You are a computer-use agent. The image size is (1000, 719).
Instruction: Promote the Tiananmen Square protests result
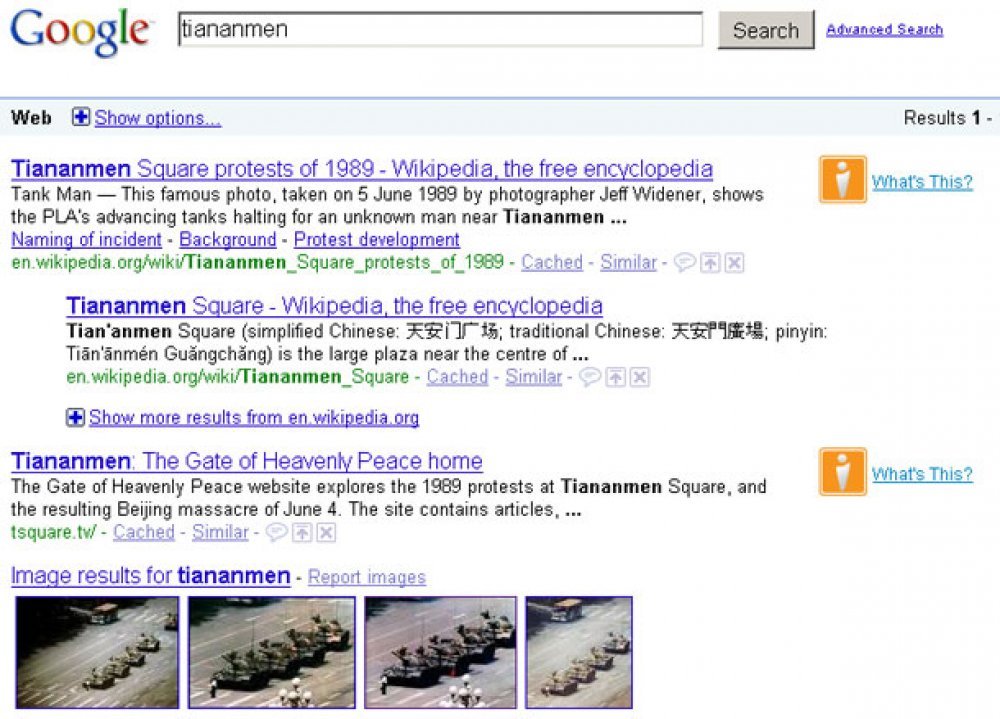(x=710, y=262)
